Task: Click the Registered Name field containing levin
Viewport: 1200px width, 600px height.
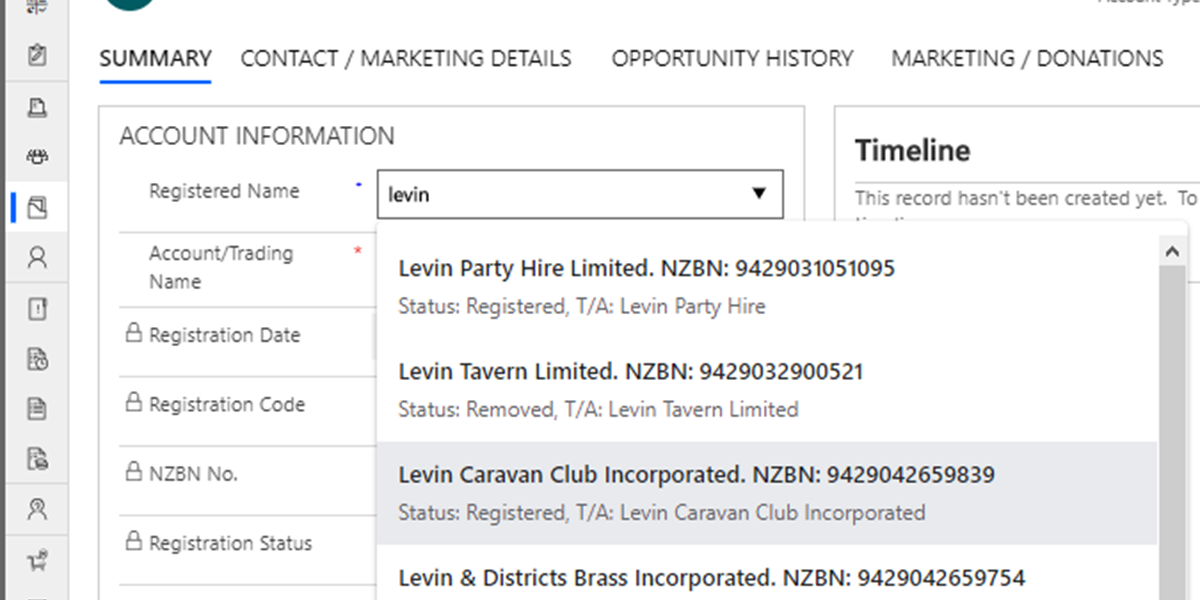Action: coord(580,194)
